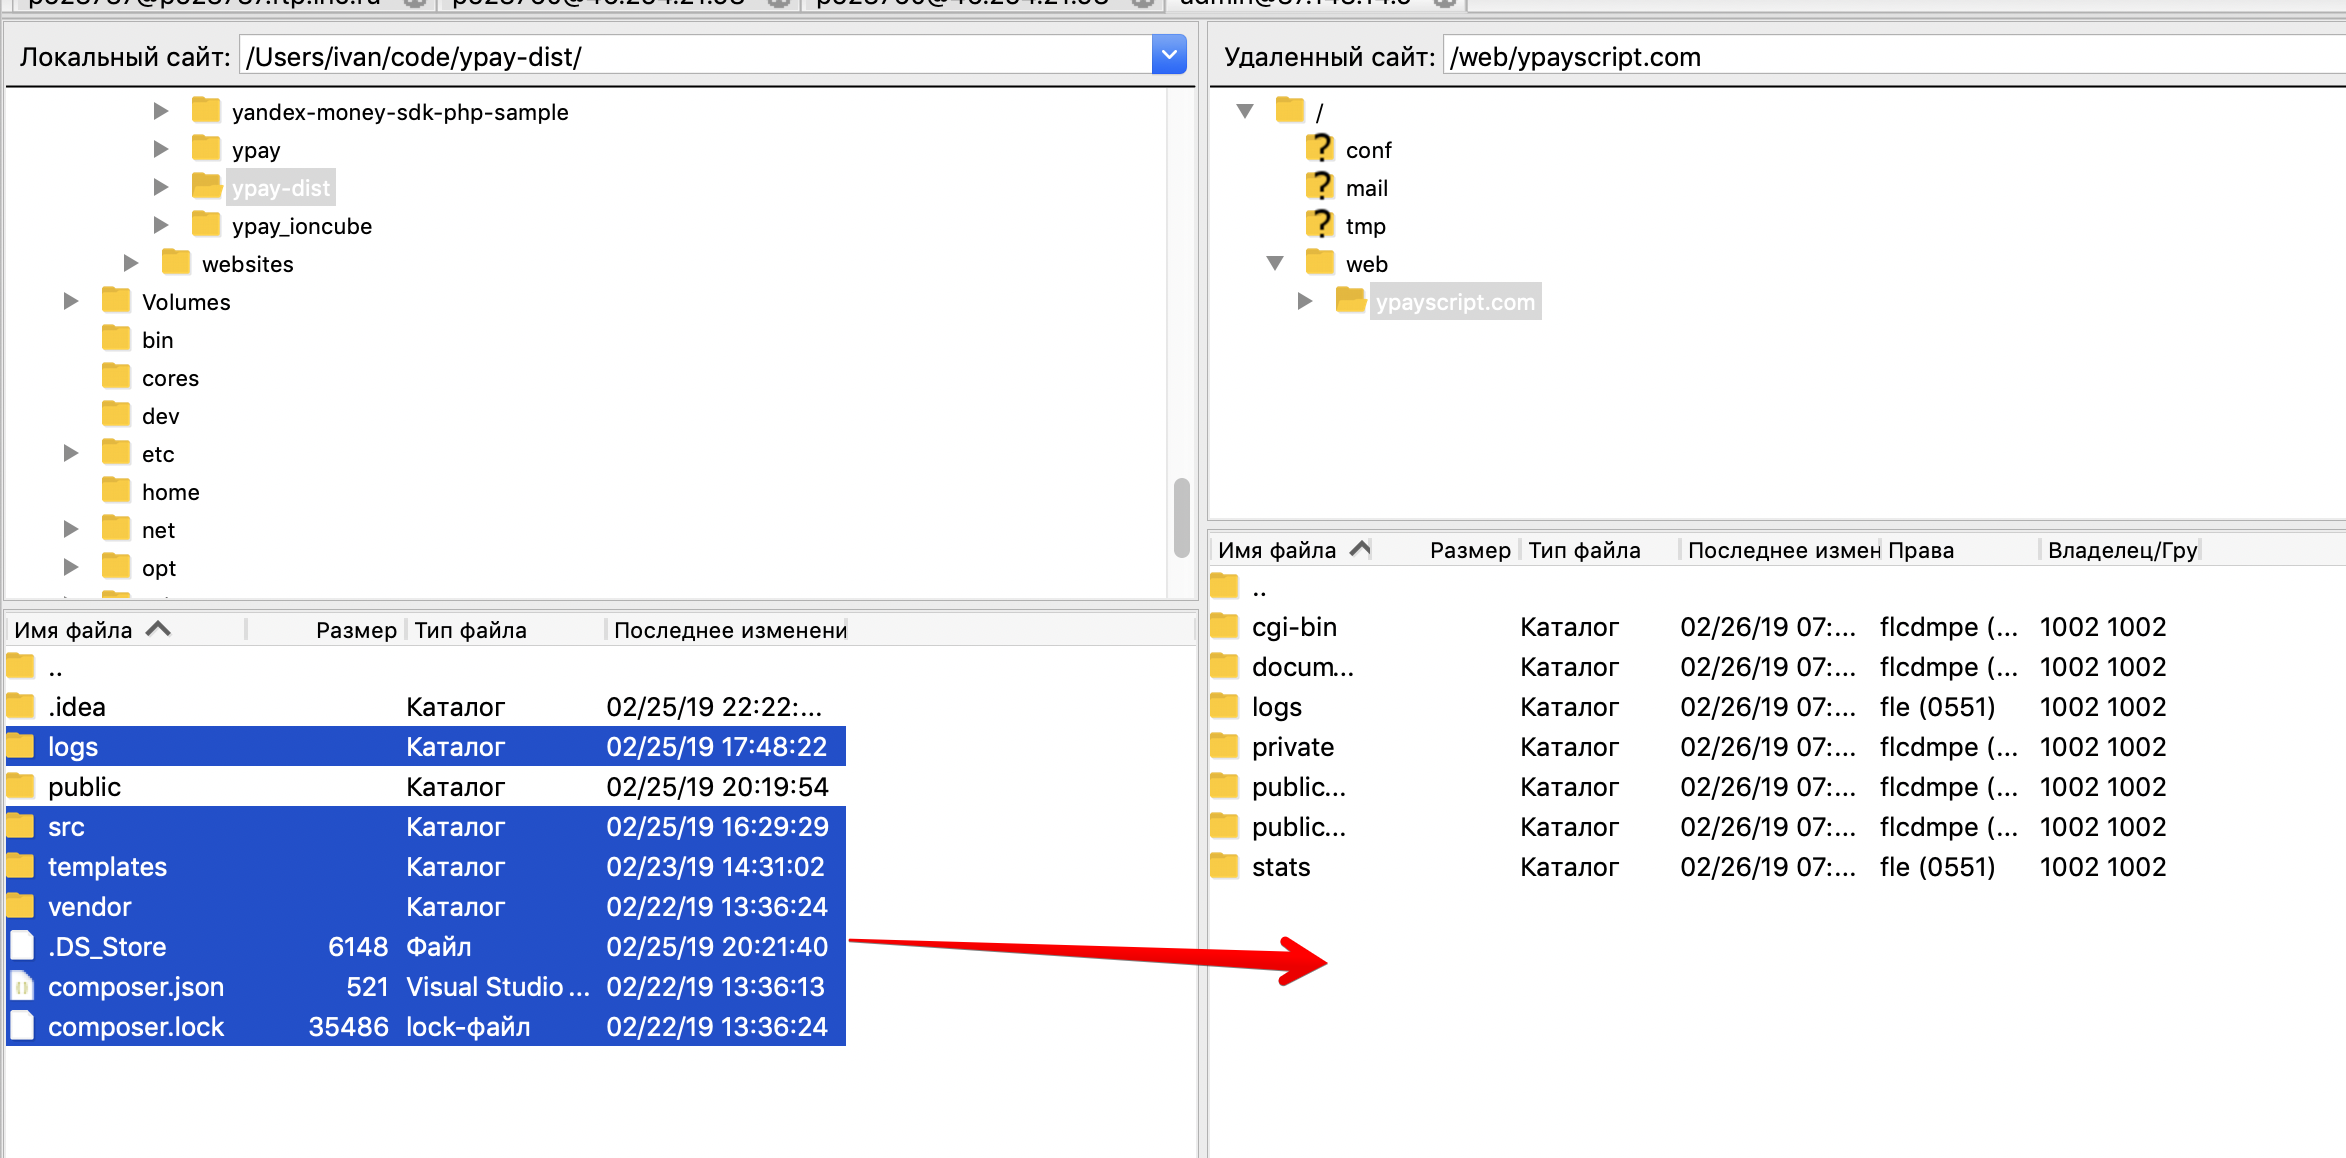Collapse the remote root folder node
Image resolution: width=2346 pixels, height=1158 pixels.
[1245, 111]
